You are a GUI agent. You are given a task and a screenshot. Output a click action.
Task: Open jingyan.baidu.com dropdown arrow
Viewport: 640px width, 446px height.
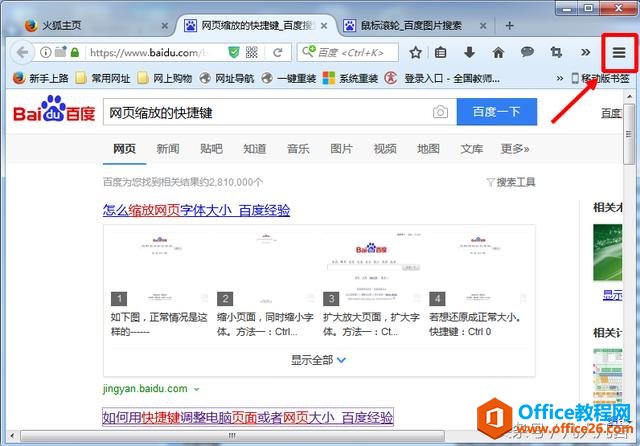(x=197, y=389)
